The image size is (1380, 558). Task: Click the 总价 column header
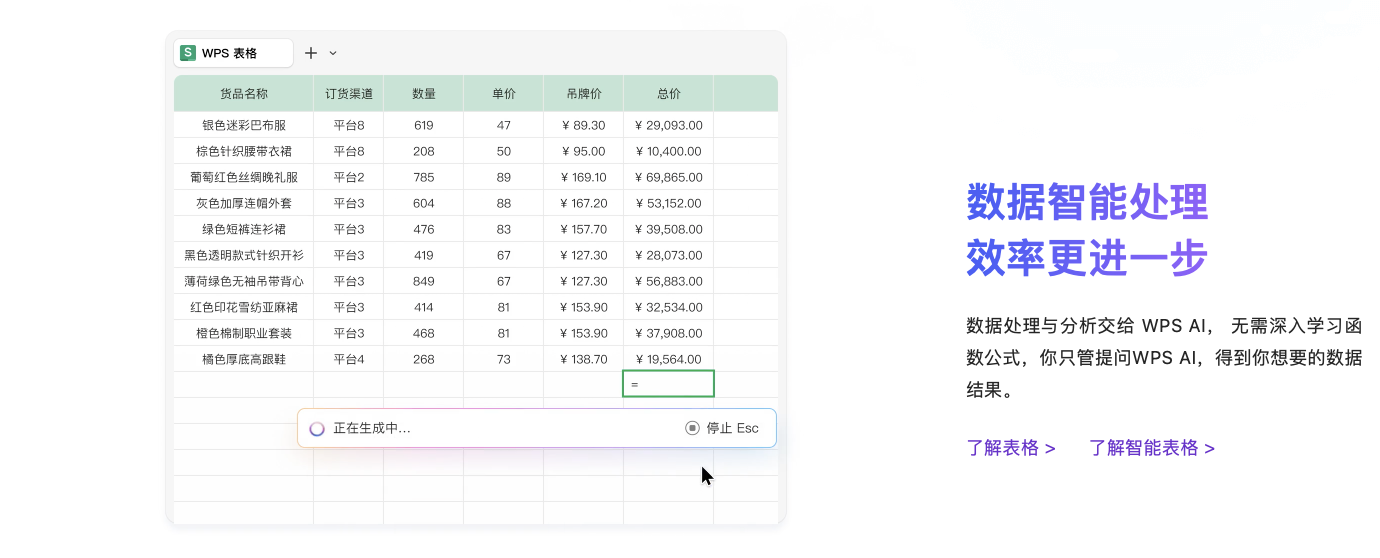pyautogui.click(x=669, y=94)
